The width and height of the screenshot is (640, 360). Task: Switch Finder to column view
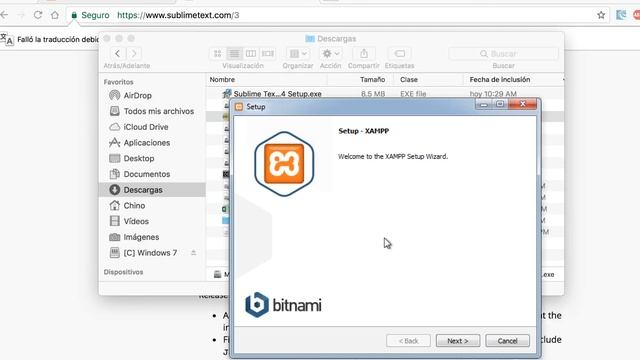click(251, 53)
